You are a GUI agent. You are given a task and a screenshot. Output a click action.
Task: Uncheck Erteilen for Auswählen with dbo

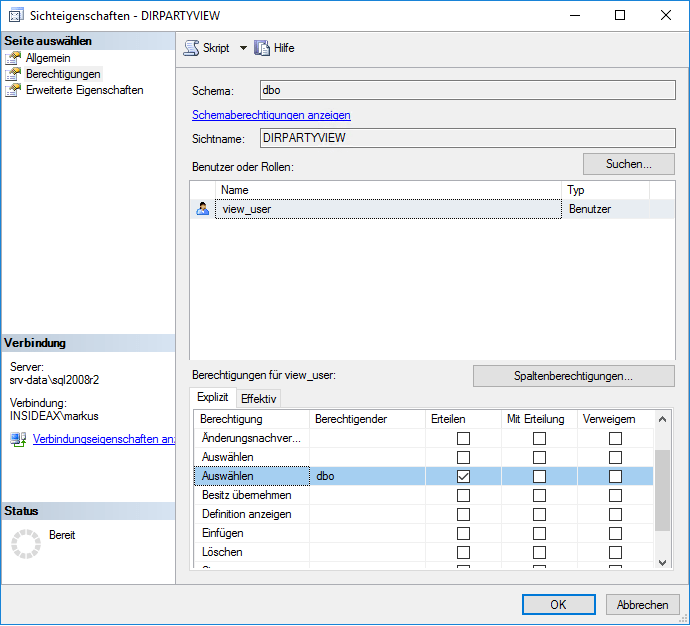tap(463, 477)
